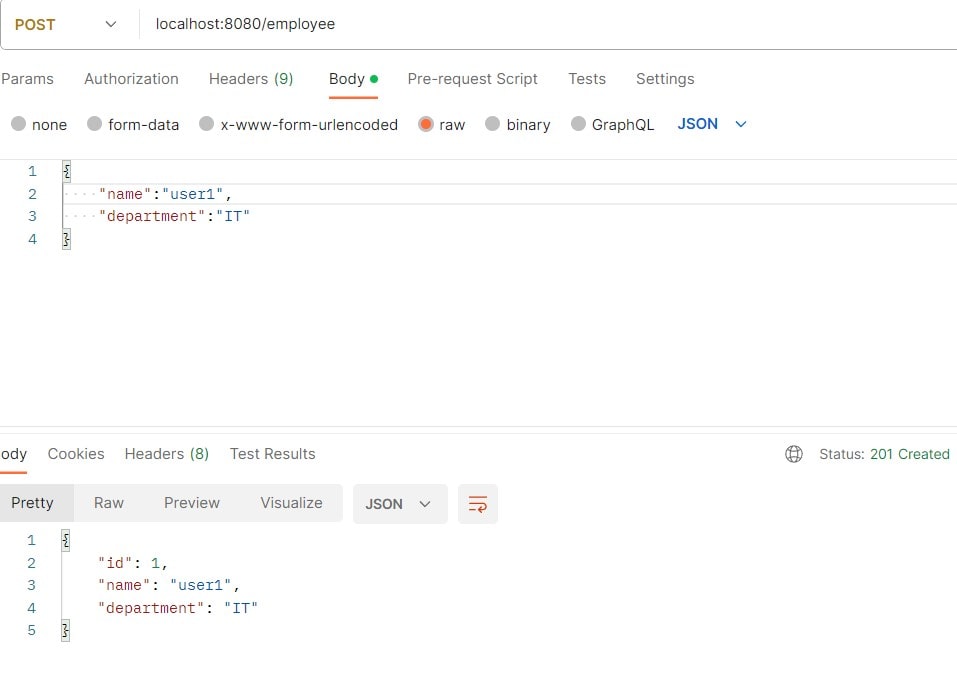Choose the GraphQL body type radio
Image resolution: width=957 pixels, height=687 pixels.
coord(578,124)
